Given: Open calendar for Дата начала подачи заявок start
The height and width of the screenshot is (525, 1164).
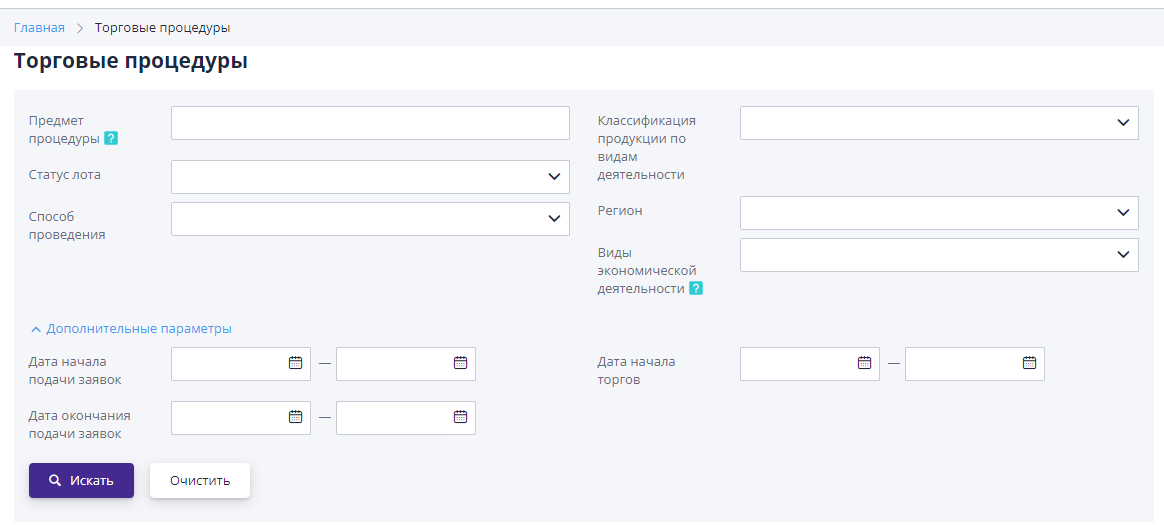Looking at the screenshot, I should pos(295,363).
